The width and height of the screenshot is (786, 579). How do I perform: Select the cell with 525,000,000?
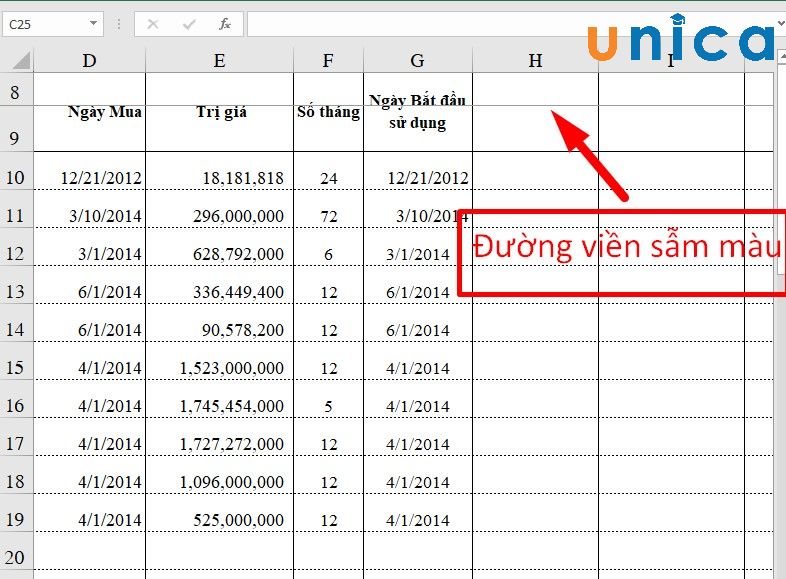(220, 513)
